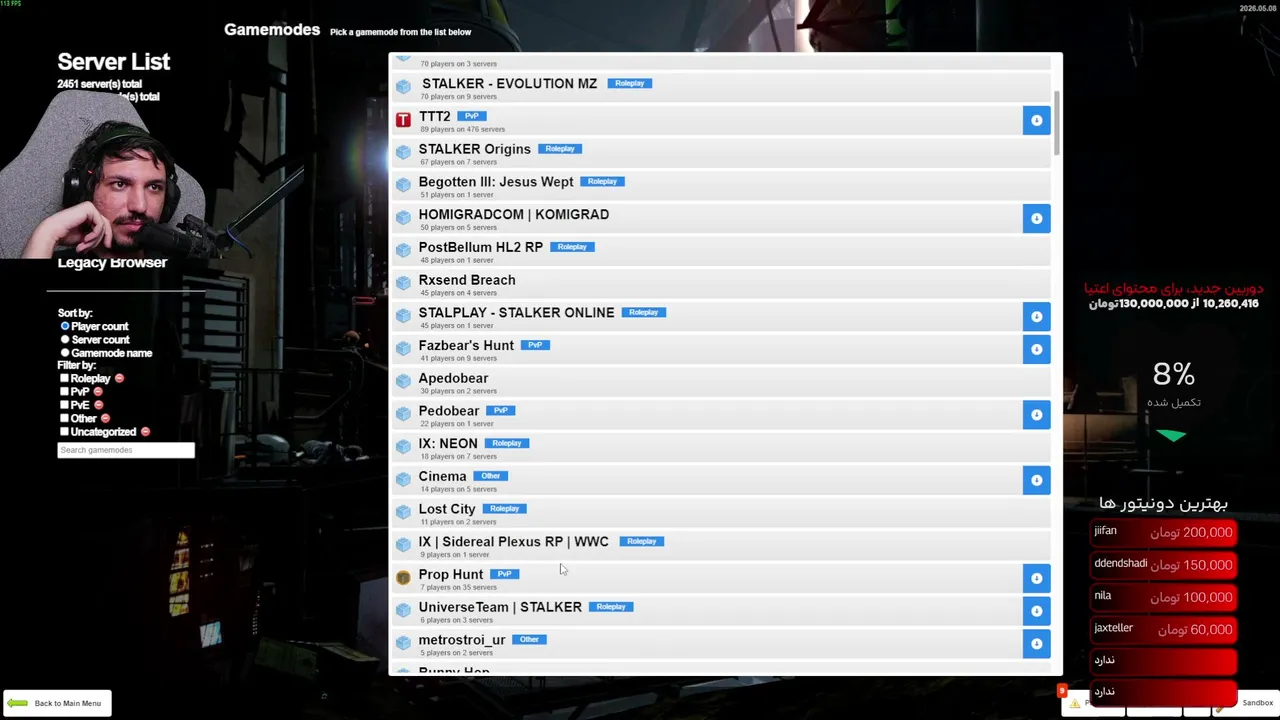The width and height of the screenshot is (1280, 720).
Task: Open STALKER - EVOLUTION MZ servers
Action: click(720, 87)
